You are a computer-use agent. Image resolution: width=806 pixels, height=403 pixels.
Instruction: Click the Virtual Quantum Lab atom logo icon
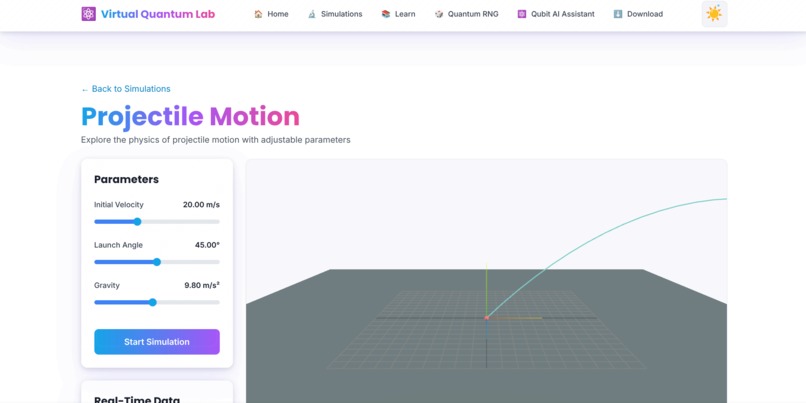[x=88, y=14]
